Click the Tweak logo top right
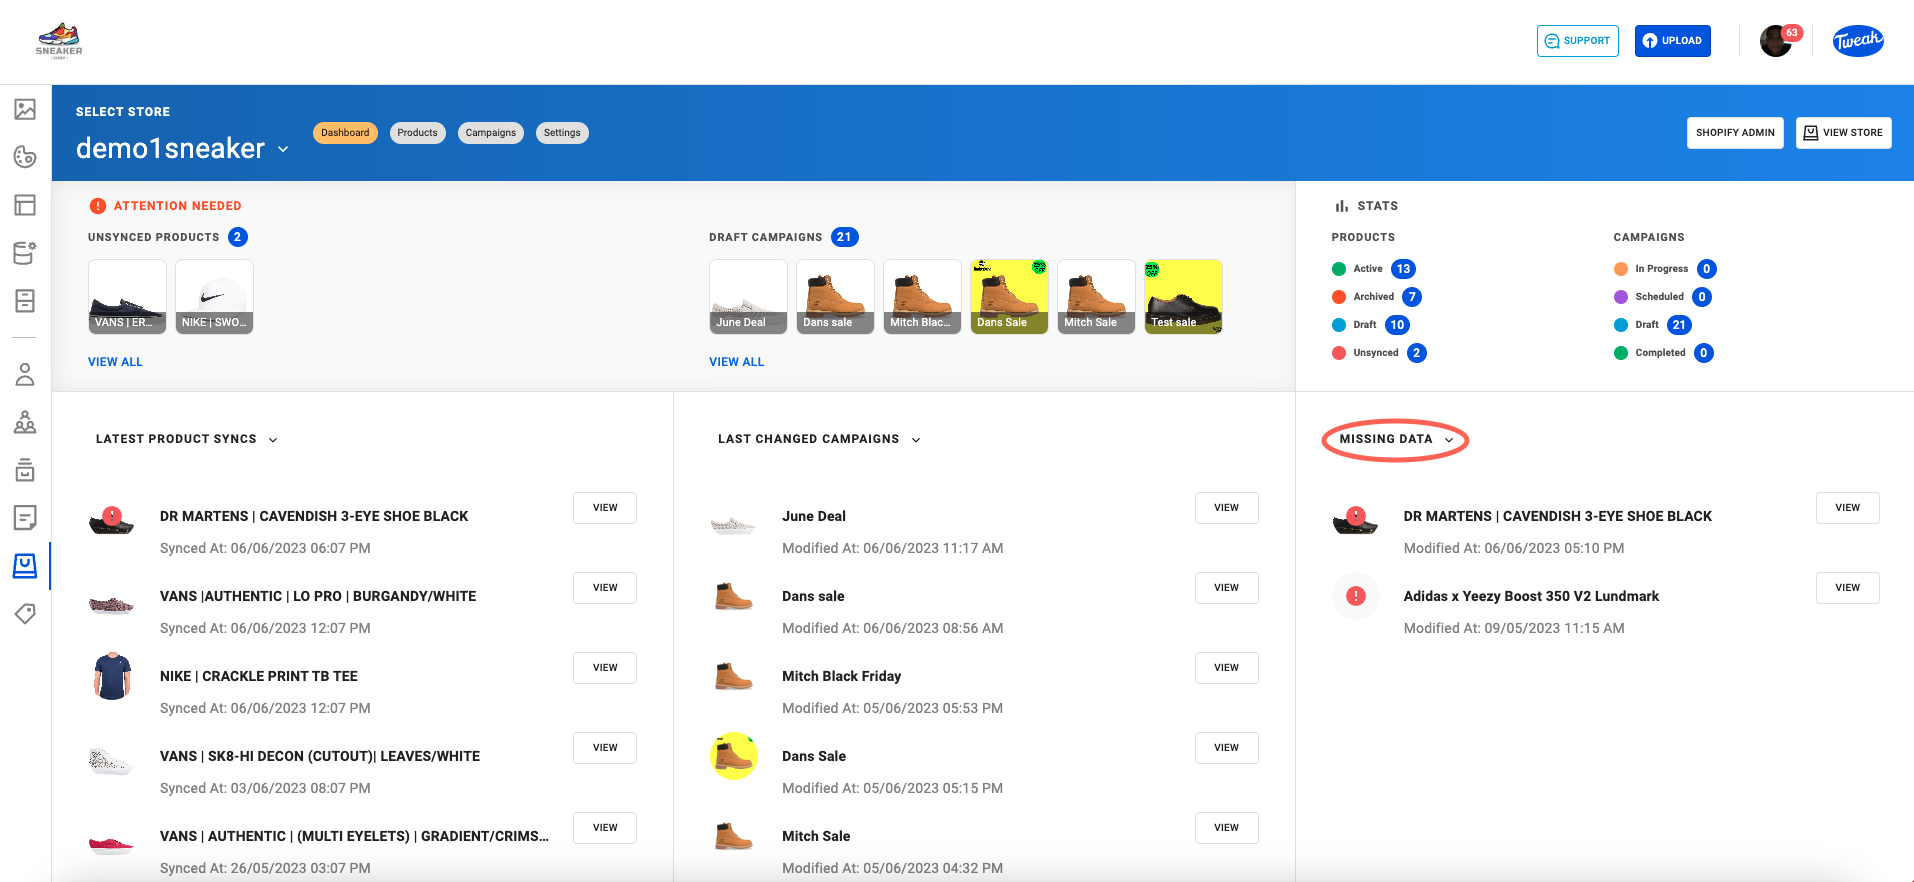1914x882 pixels. point(1858,41)
